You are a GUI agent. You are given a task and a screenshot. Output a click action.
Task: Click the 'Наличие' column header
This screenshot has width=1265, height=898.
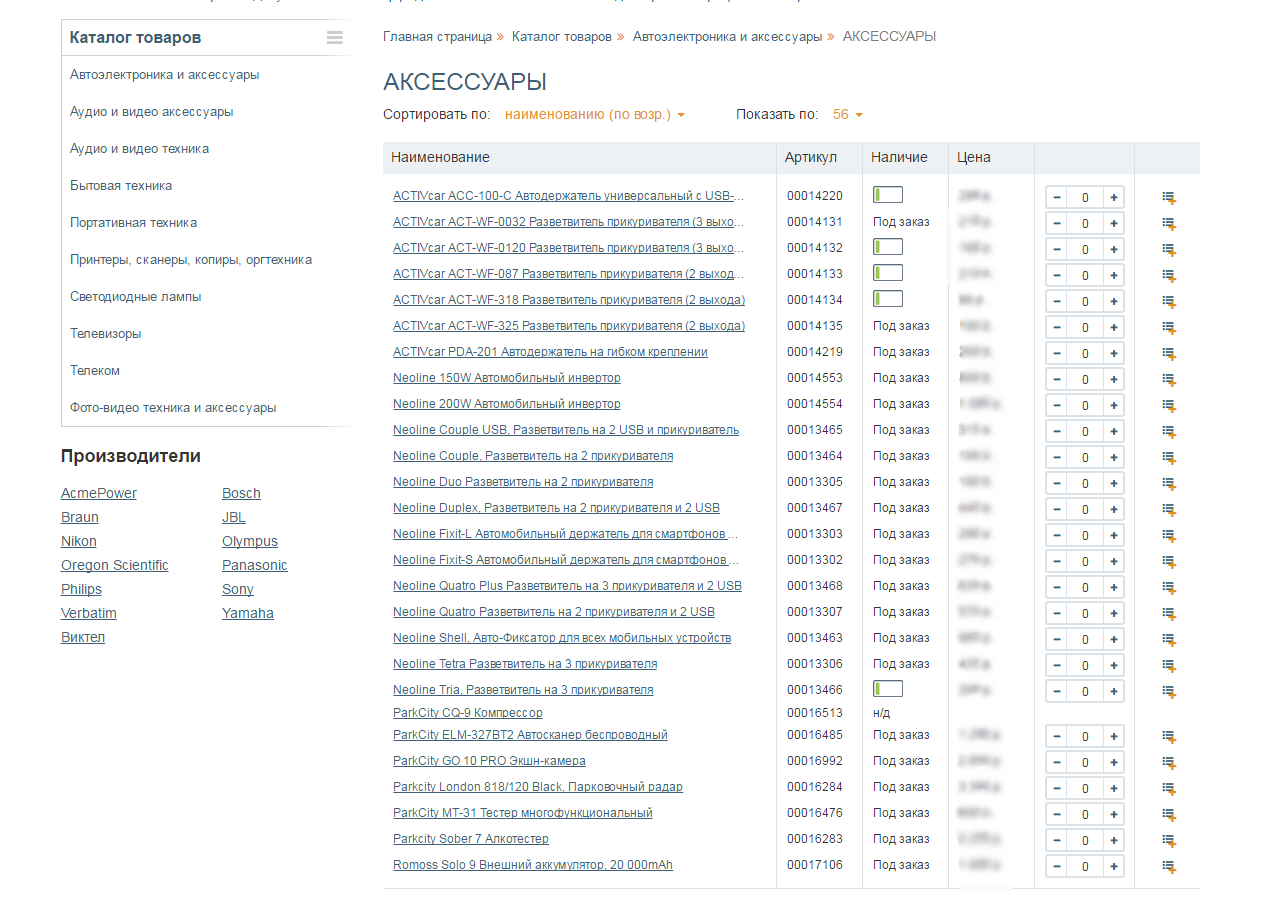[x=899, y=158]
